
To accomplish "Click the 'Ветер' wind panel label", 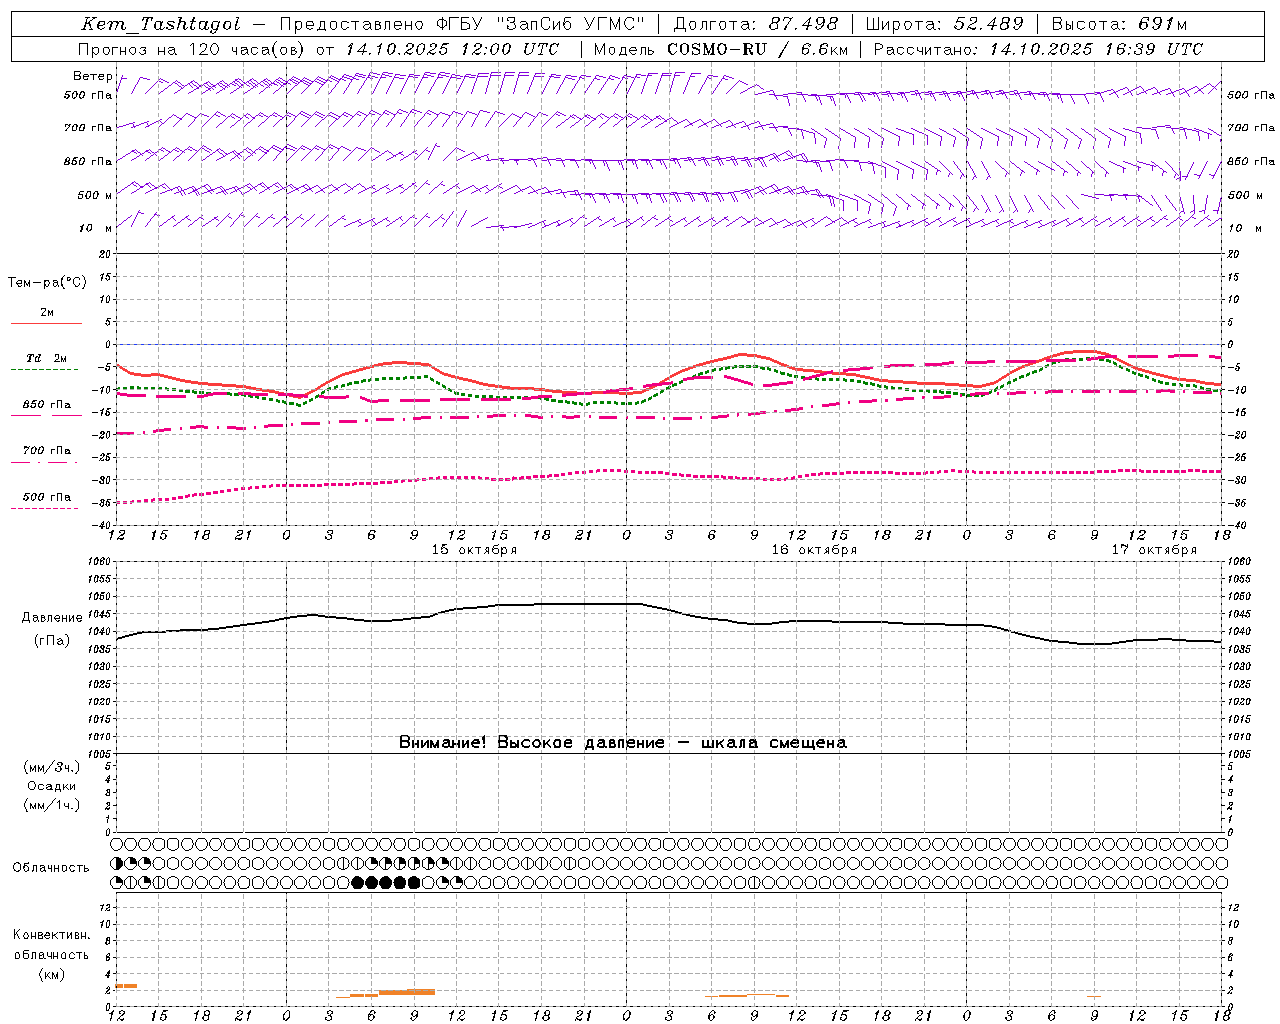I will (x=93, y=76).
